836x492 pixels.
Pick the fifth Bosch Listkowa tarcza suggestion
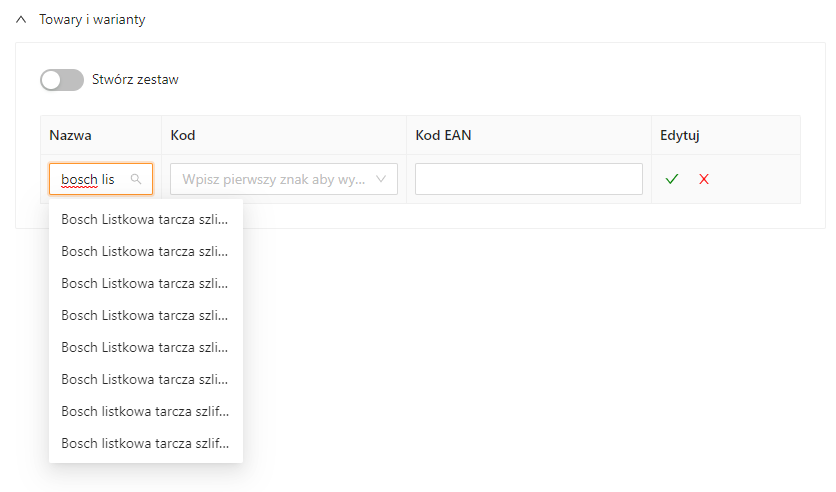(145, 346)
